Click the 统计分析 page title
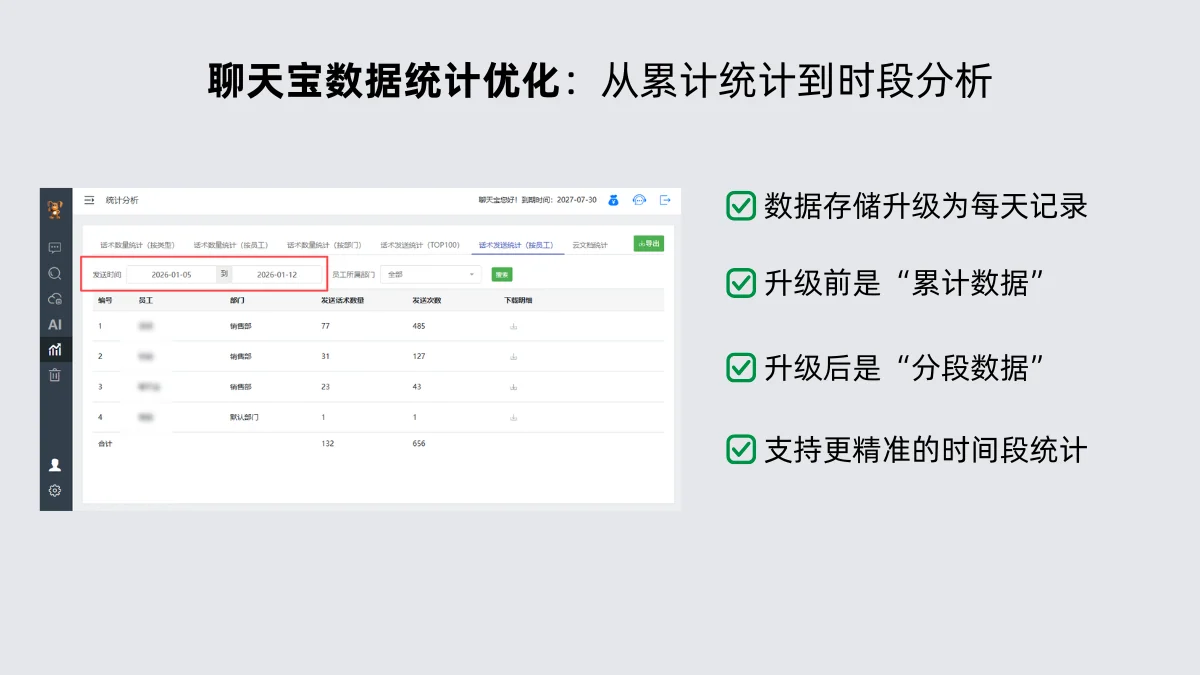 click(122, 200)
